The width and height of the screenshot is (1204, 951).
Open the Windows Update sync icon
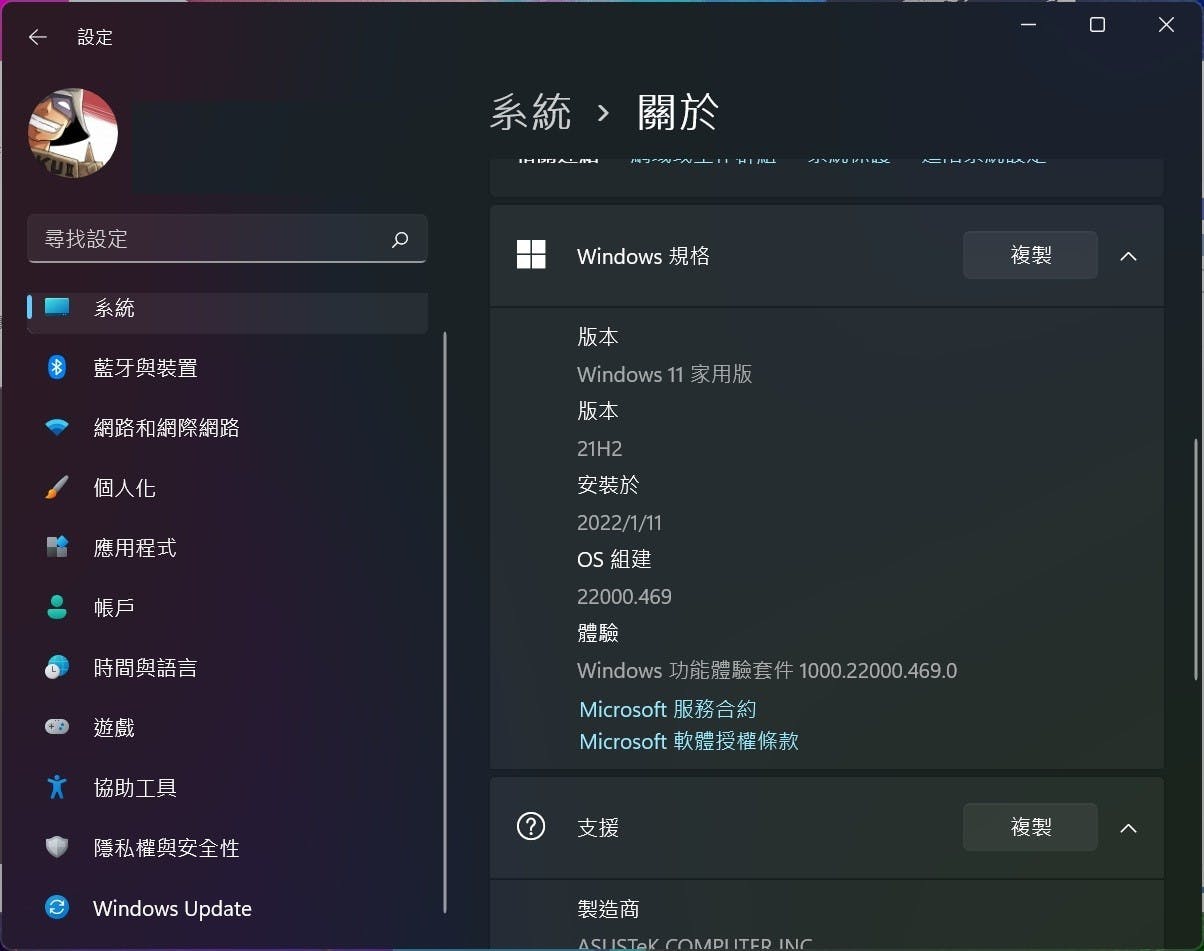click(x=57, y=908)
